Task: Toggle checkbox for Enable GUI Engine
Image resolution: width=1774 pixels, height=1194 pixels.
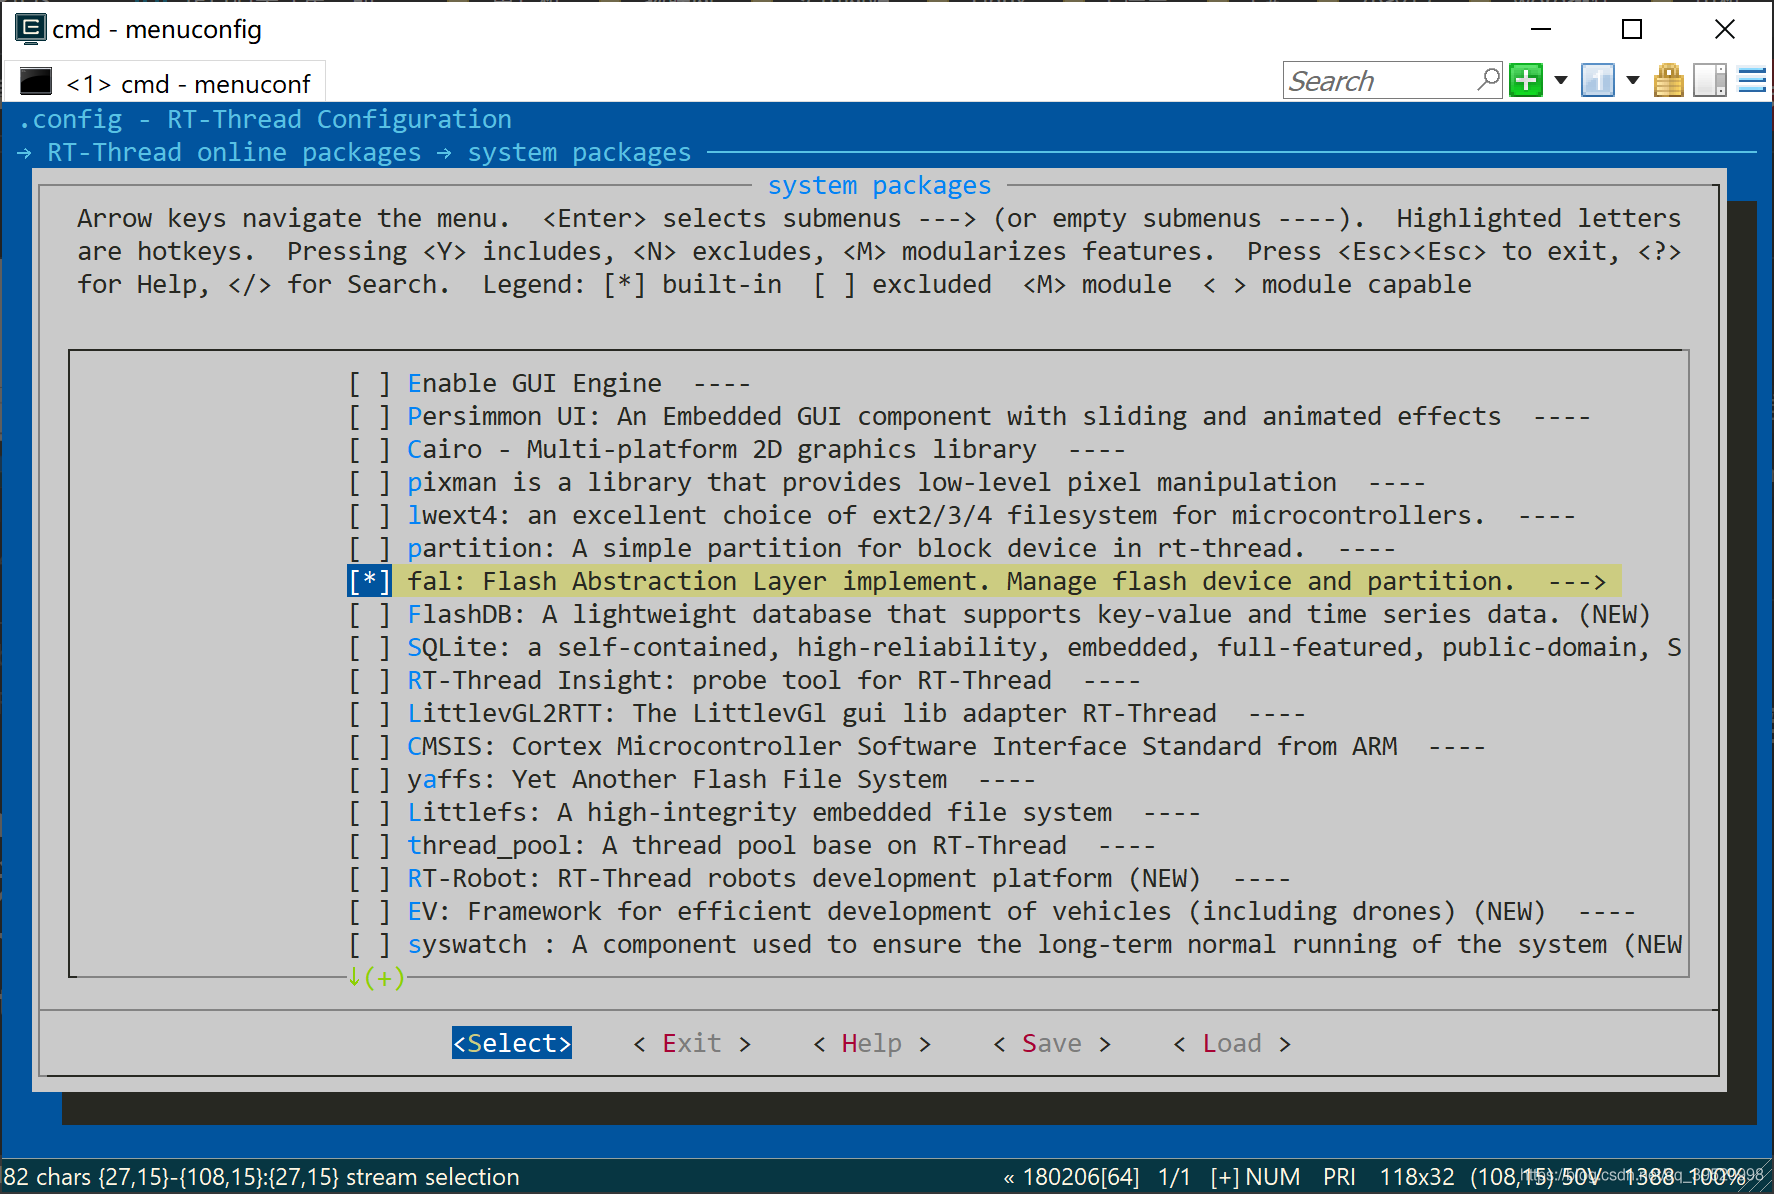Action: tap(369, 384)
